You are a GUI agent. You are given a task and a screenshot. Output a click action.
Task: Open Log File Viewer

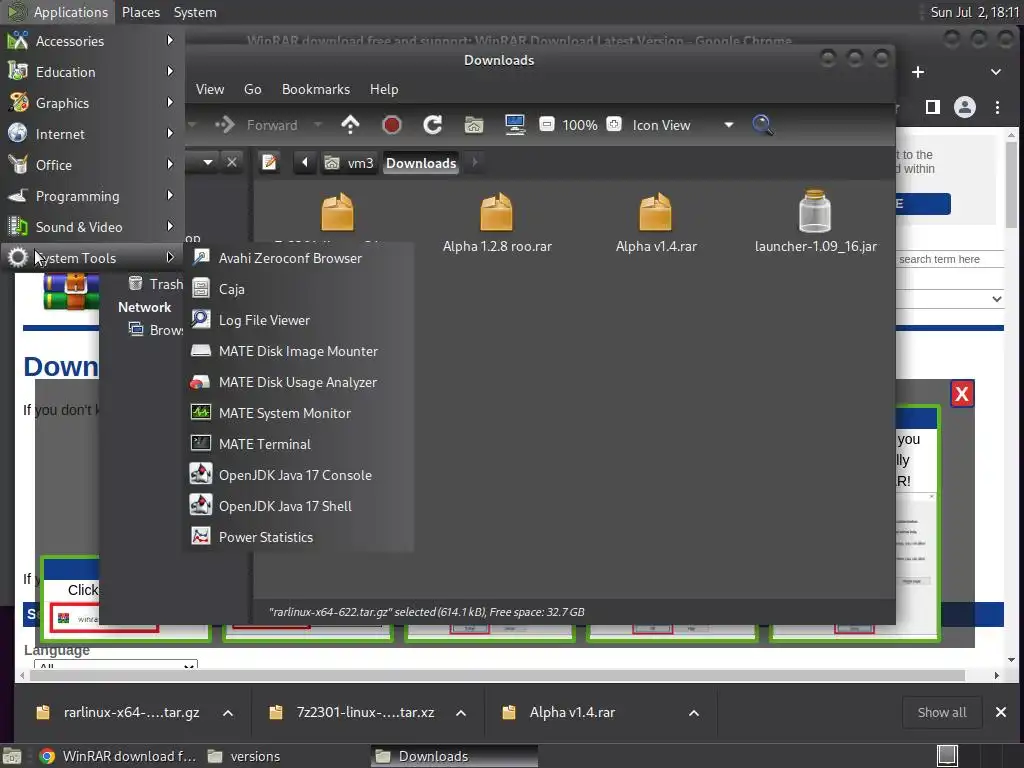pyautogui.click(x=299, y=320)
